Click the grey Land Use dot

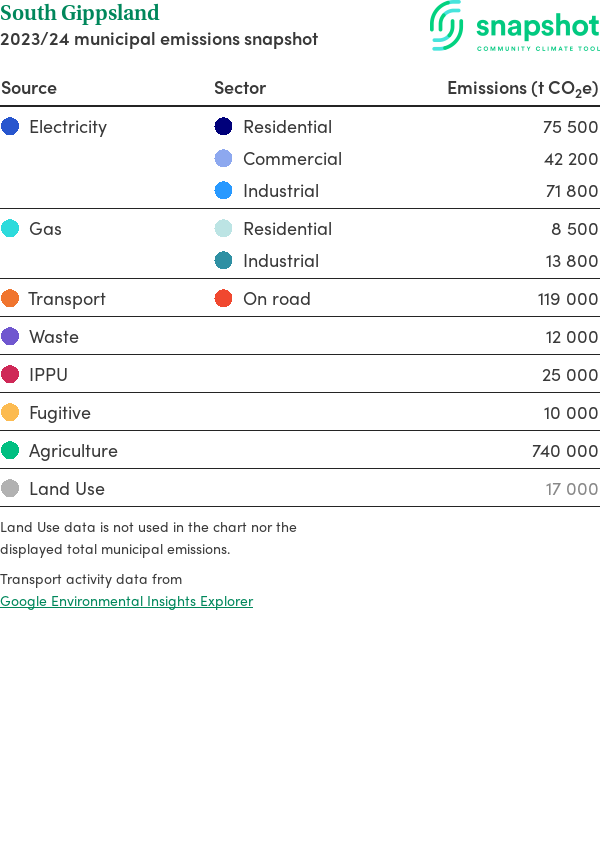10,489
